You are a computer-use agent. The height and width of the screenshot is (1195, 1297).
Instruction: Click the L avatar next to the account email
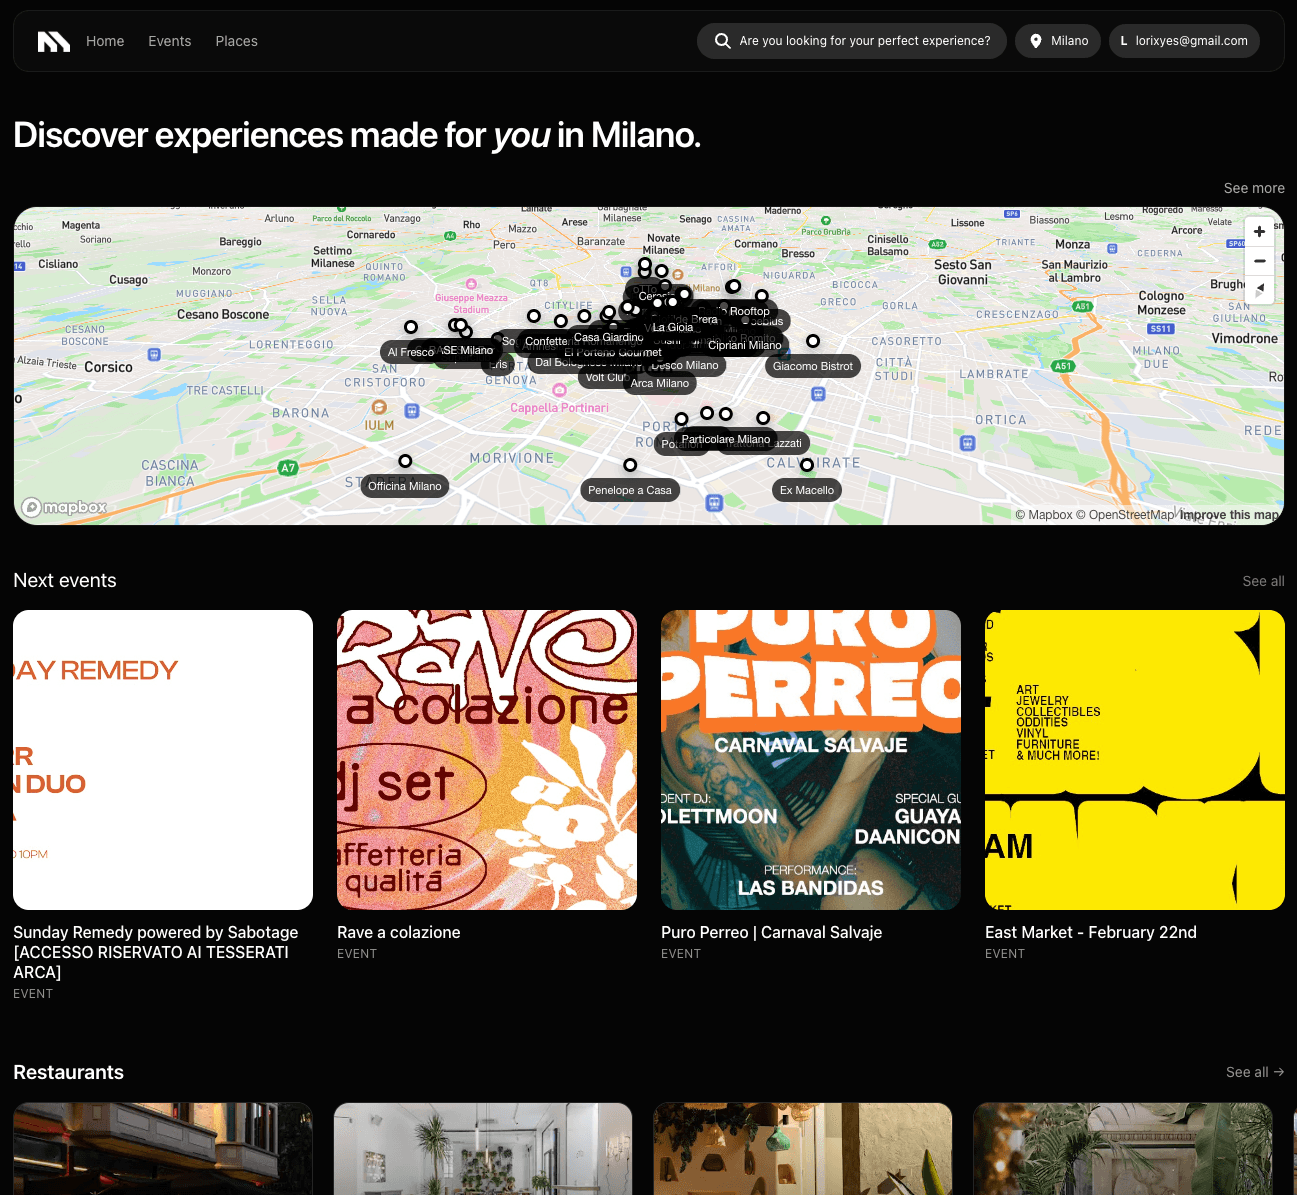click(x=1123, y=41)
